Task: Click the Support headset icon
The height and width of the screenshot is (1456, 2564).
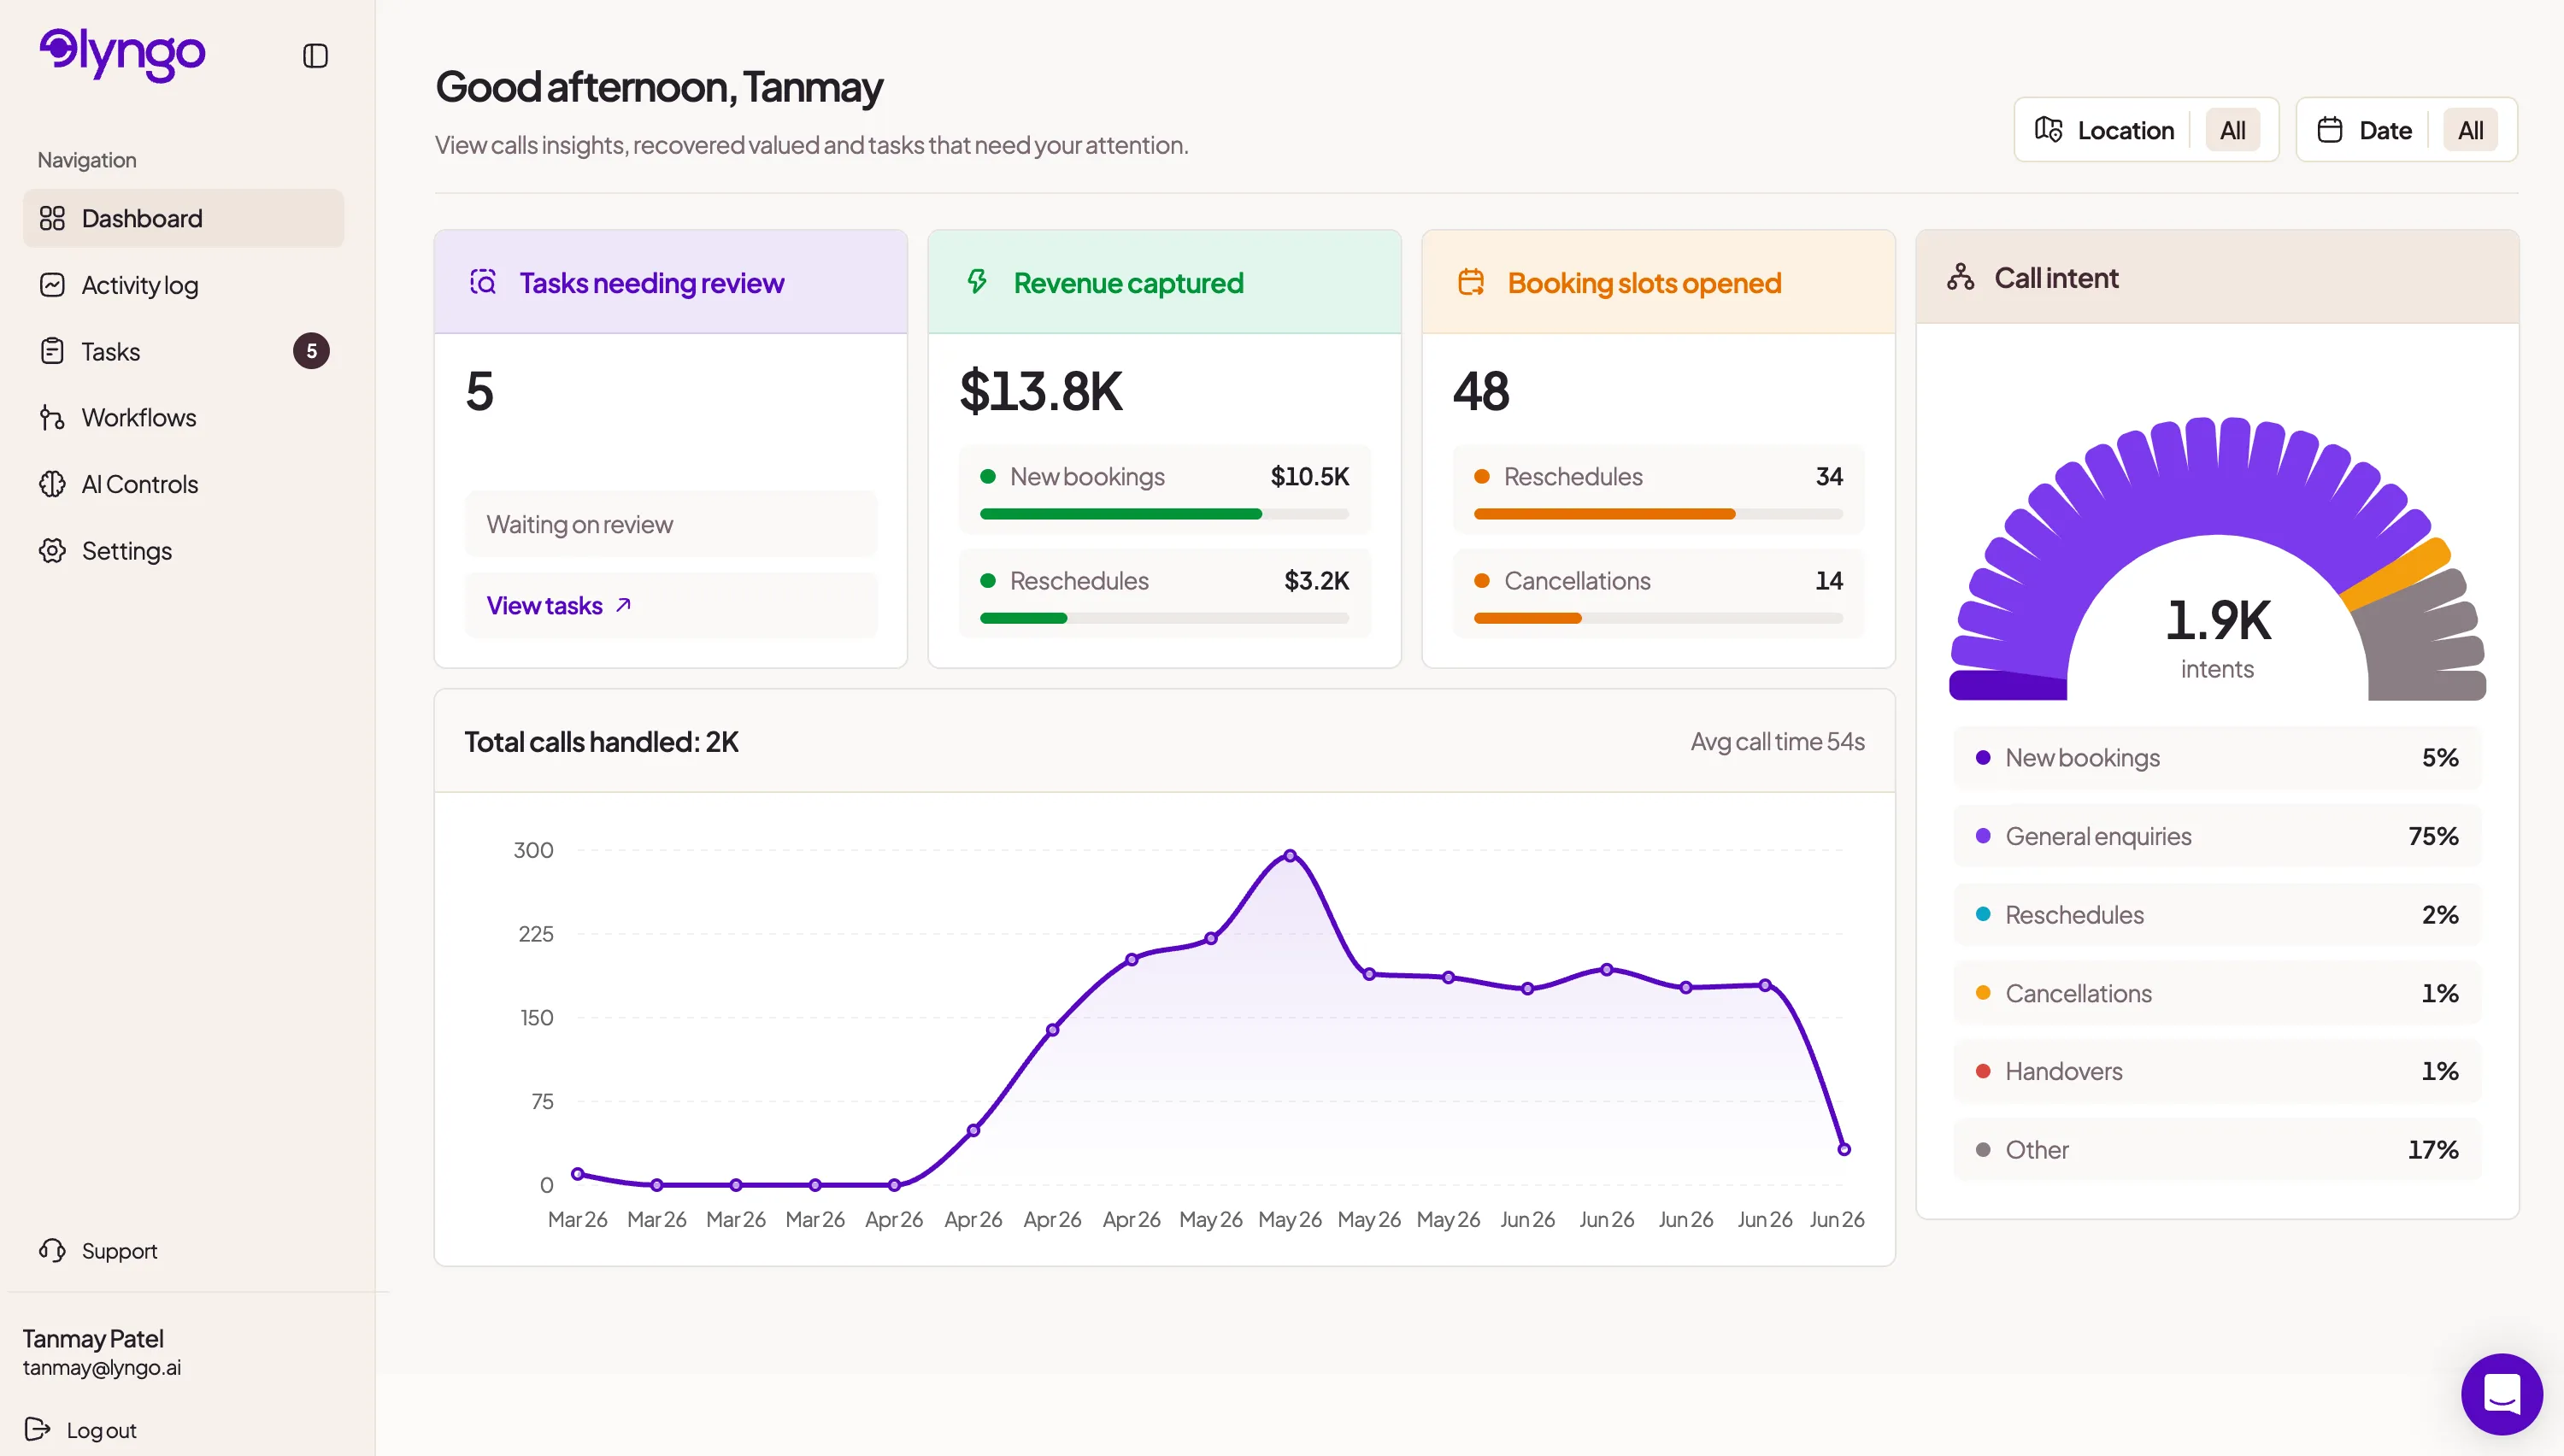Action: point(52,1251)
